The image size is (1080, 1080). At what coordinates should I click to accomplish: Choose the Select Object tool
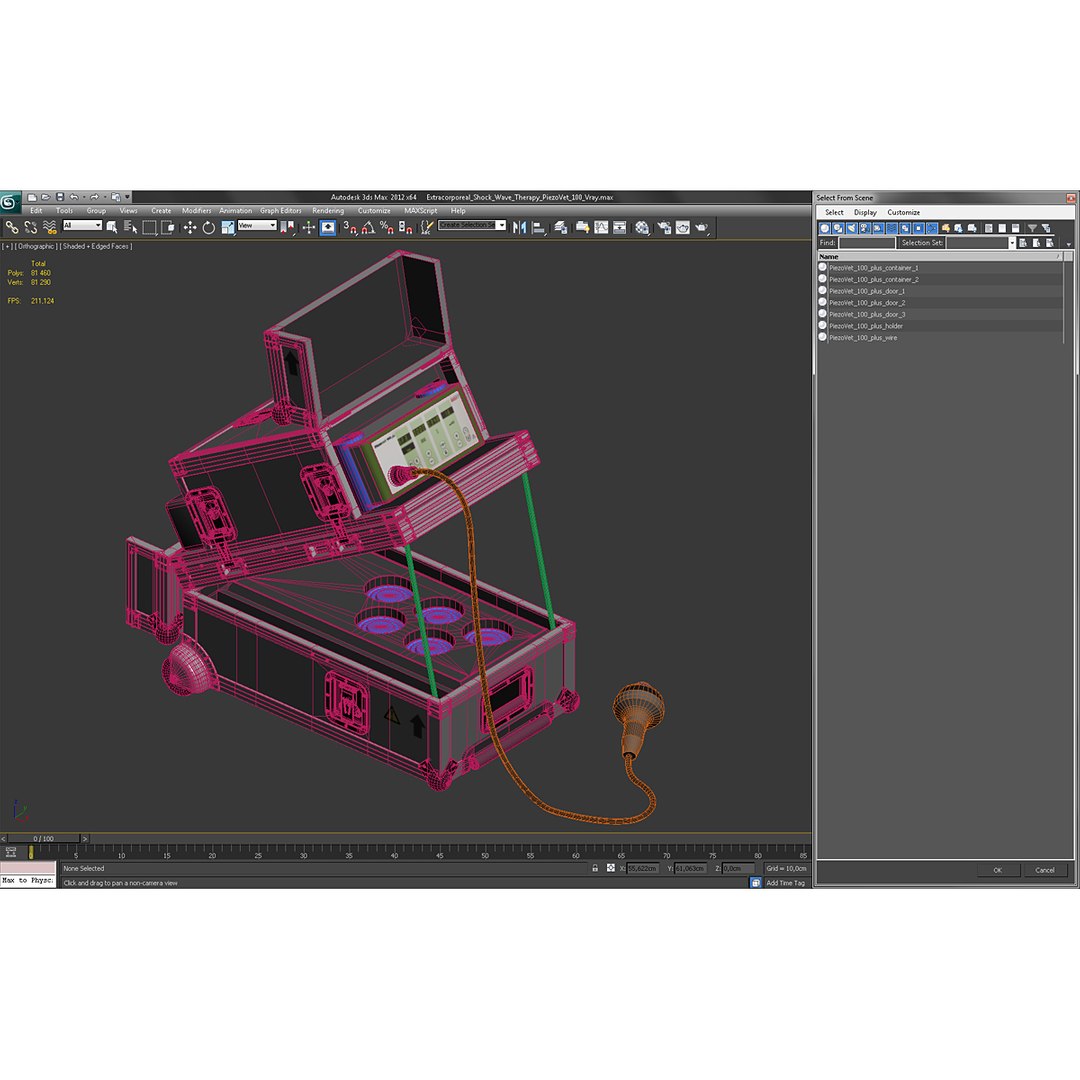click(112, 227)
